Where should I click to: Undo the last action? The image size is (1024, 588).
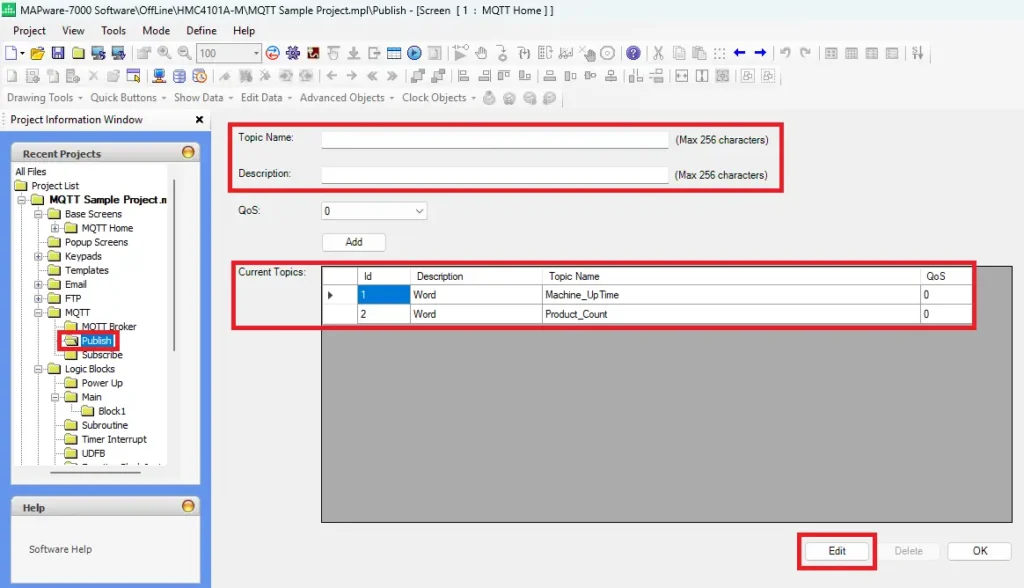(786, 53)
